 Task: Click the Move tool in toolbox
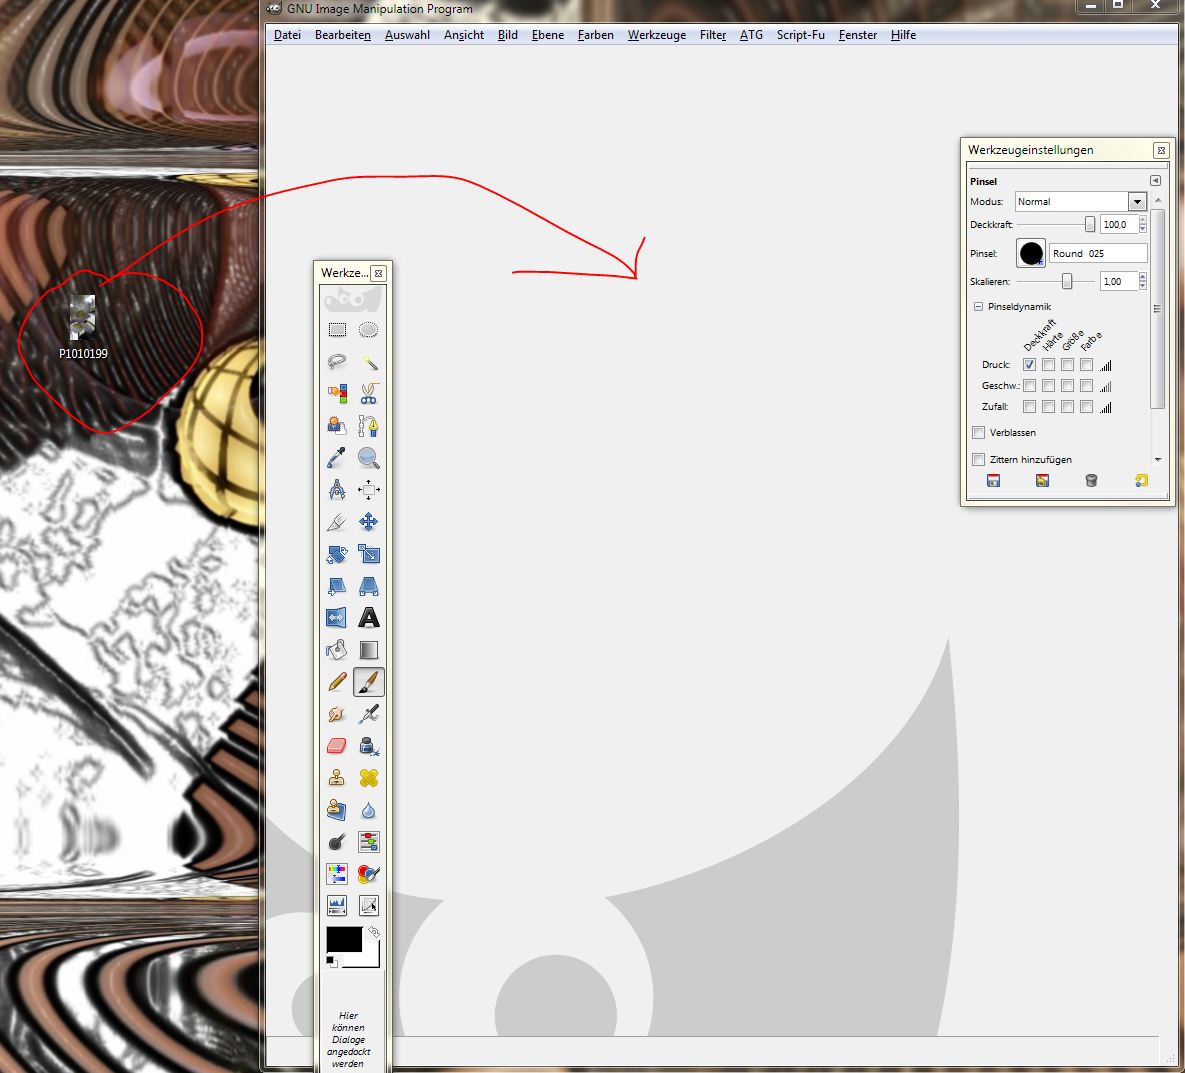[x=369, y=522]
